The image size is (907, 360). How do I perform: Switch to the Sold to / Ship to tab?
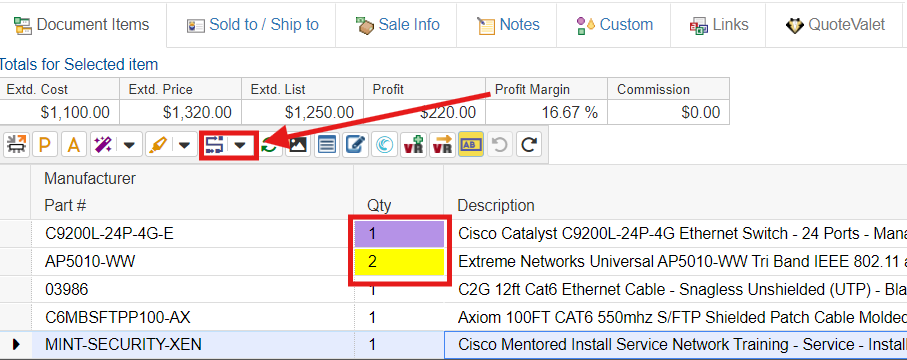pyautogui.click(x=252, y=25)
